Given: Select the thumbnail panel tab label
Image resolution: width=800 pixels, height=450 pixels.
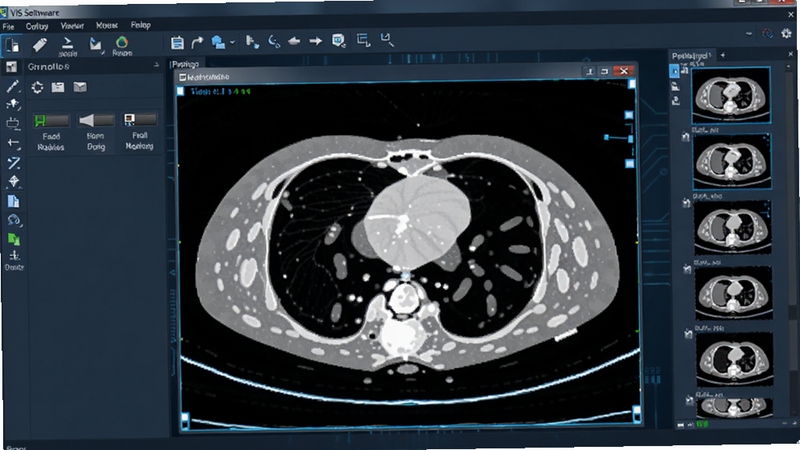Looking at the screenshot, I should (x=691, y=56).
